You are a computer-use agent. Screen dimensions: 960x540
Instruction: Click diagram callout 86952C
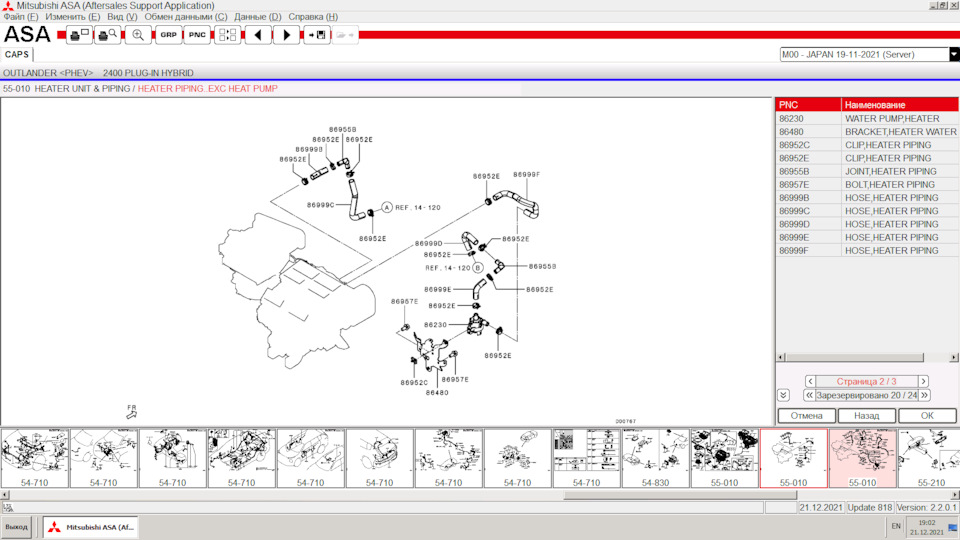point(414,383)
